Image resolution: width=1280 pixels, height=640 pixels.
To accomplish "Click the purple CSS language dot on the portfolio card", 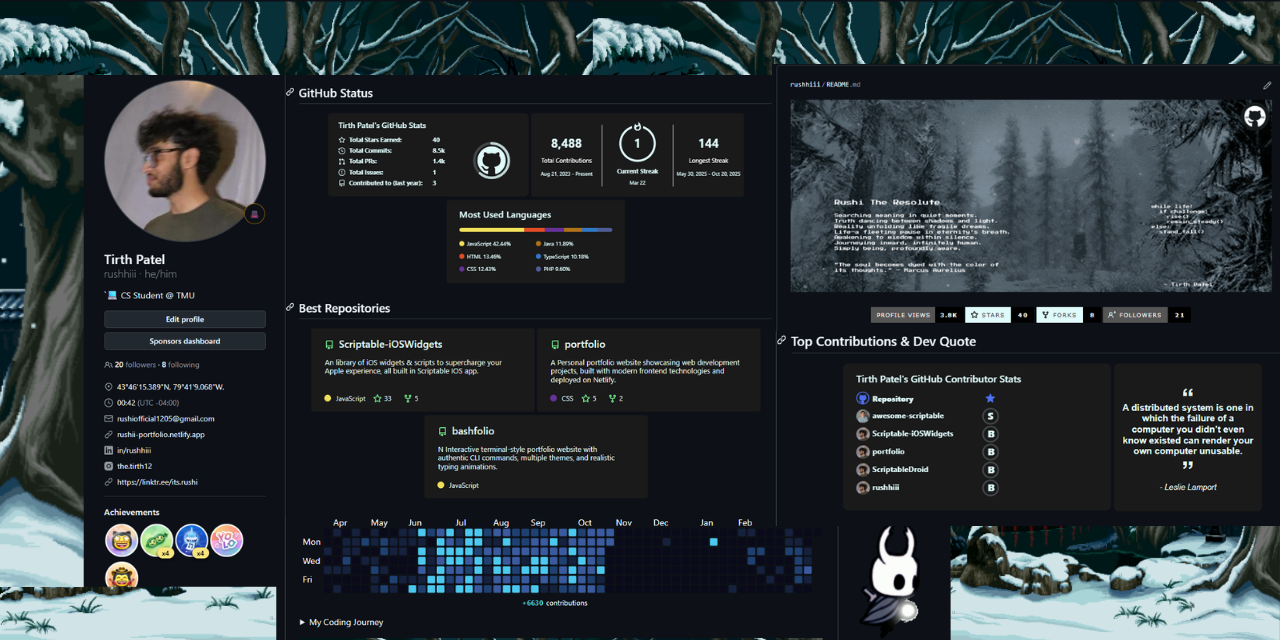I will tap(554, 398).
